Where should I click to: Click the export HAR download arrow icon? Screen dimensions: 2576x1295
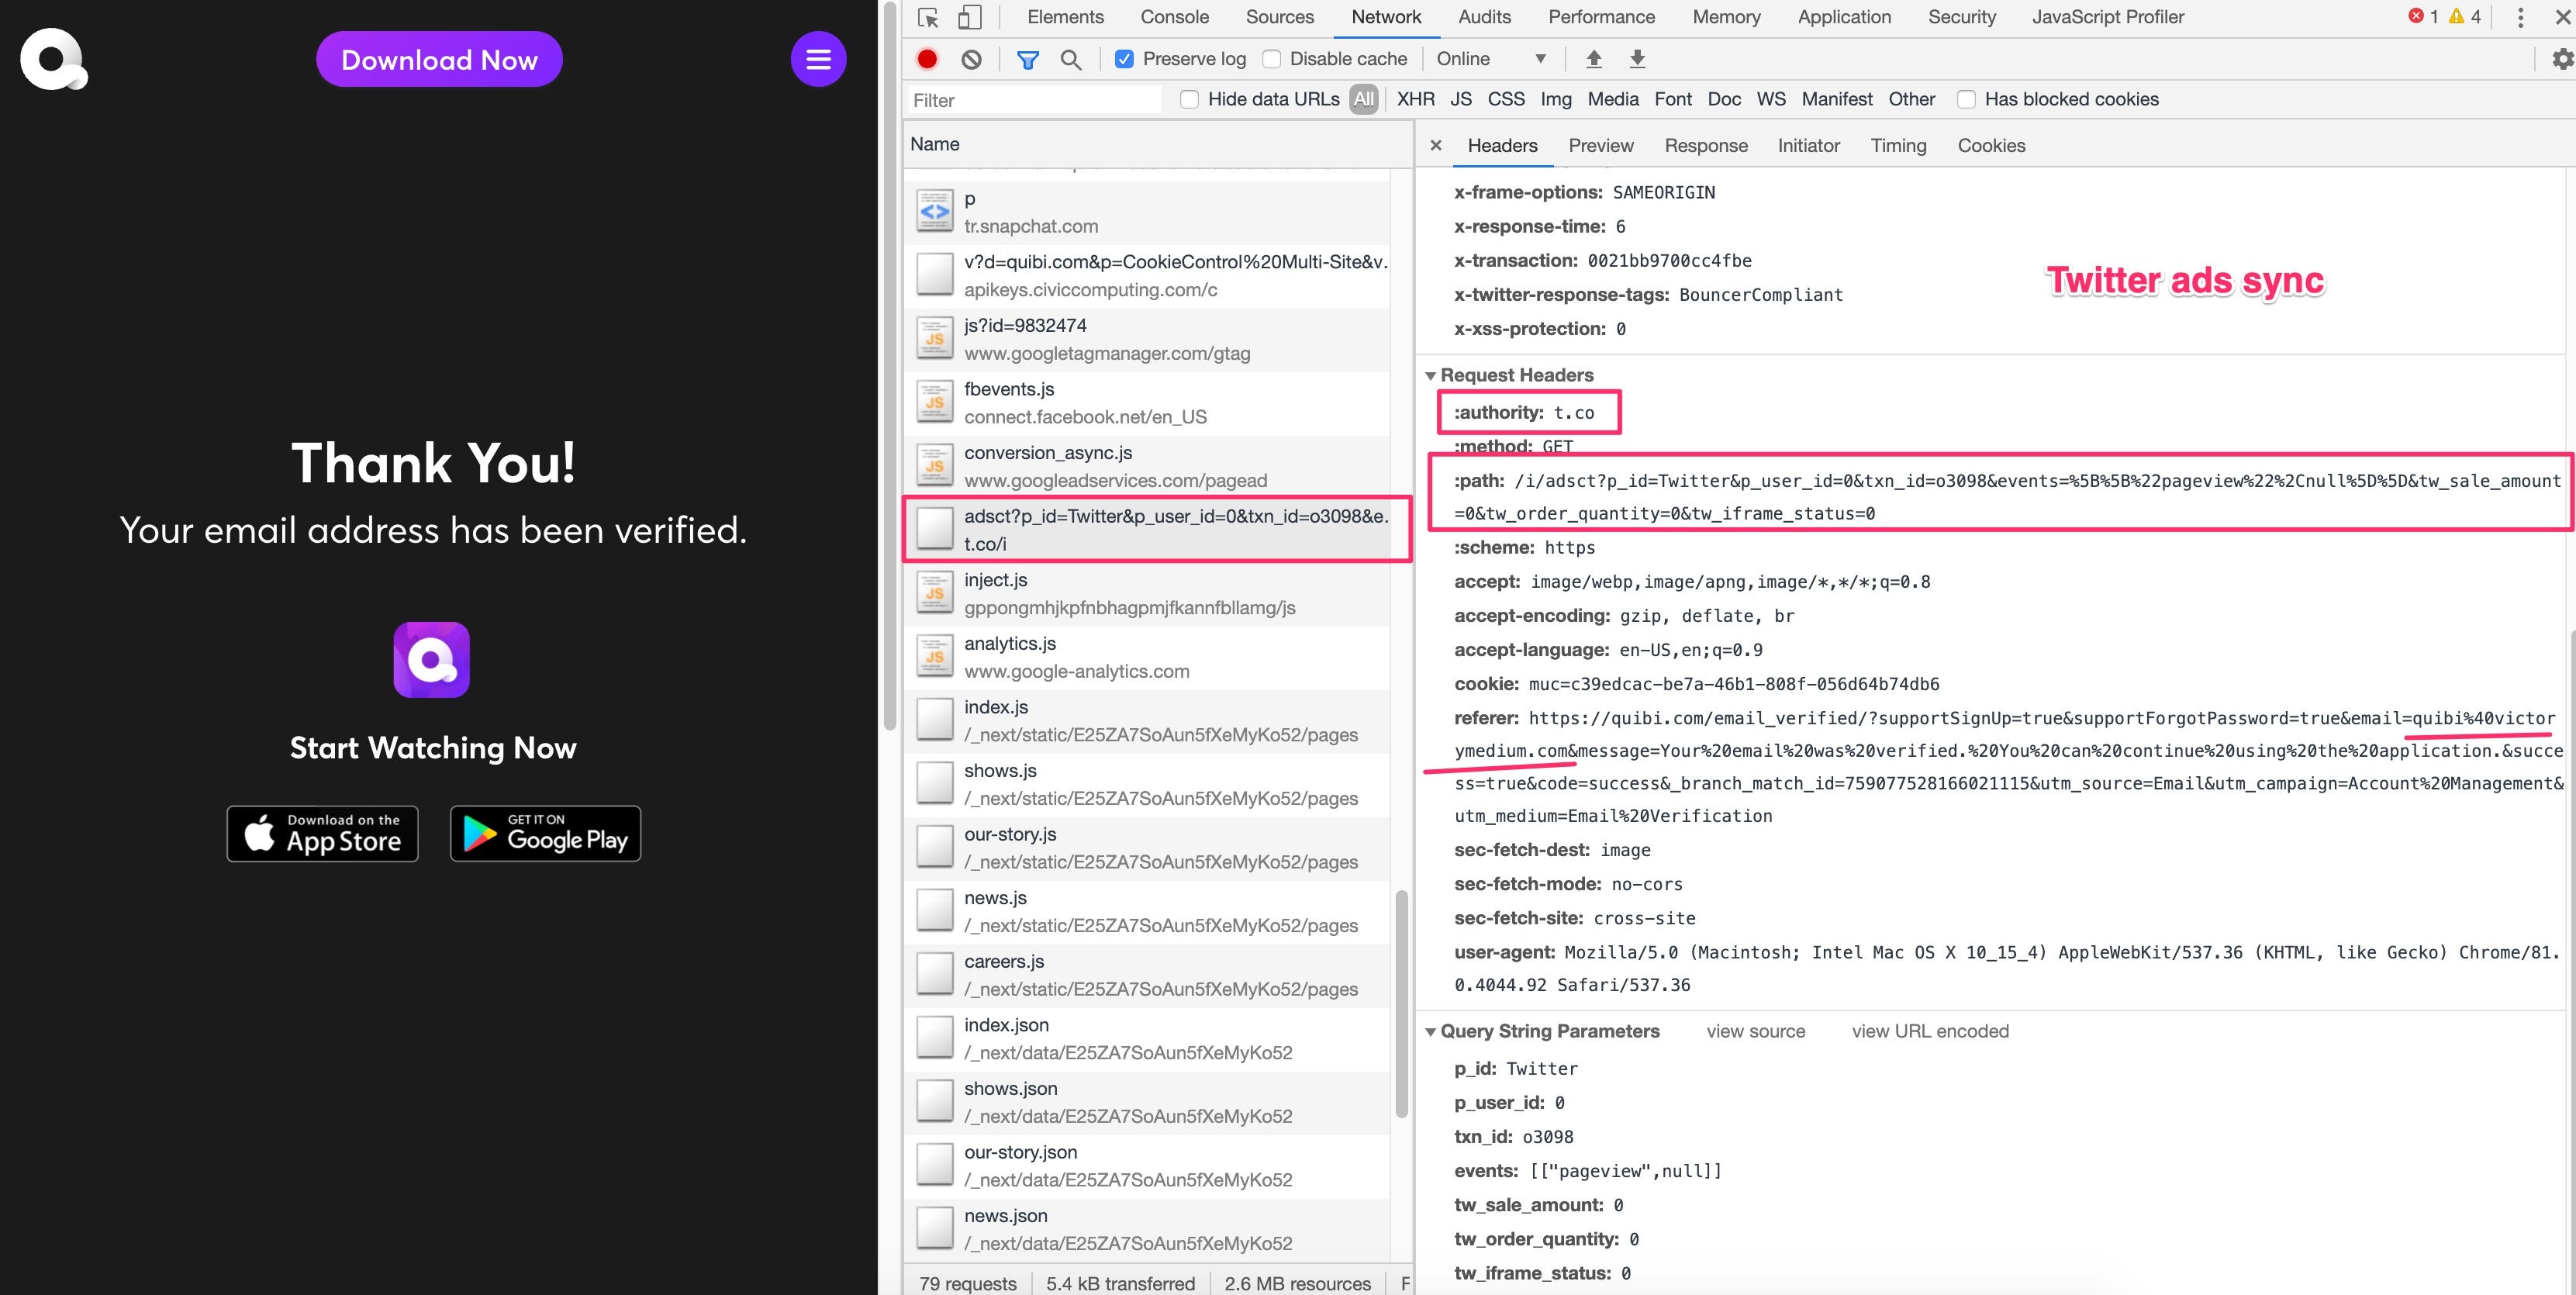[1637, 59]
